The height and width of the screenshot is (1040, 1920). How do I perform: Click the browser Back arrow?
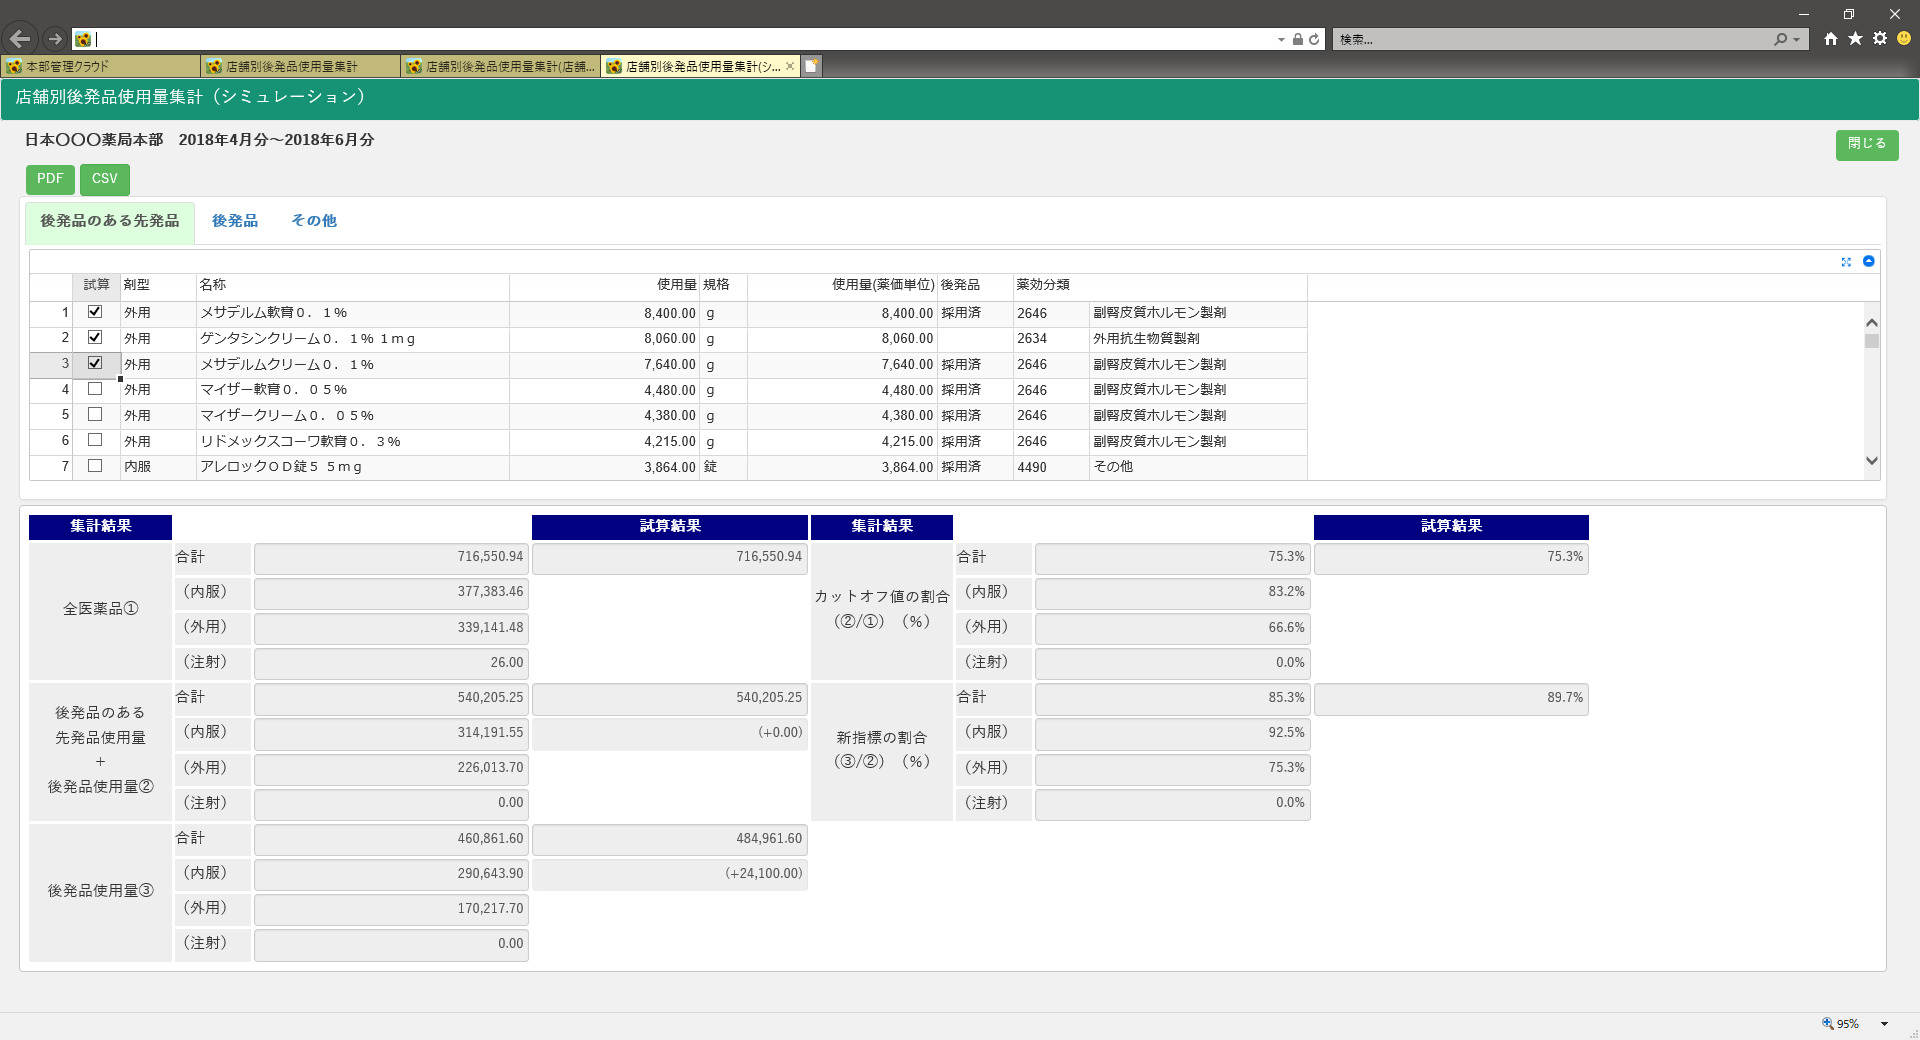(x=20, y=39)
